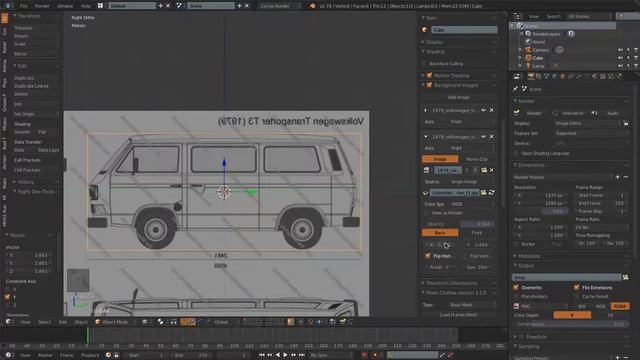Open the Feature Set Supported dropdown

click(x=591, y=133)
